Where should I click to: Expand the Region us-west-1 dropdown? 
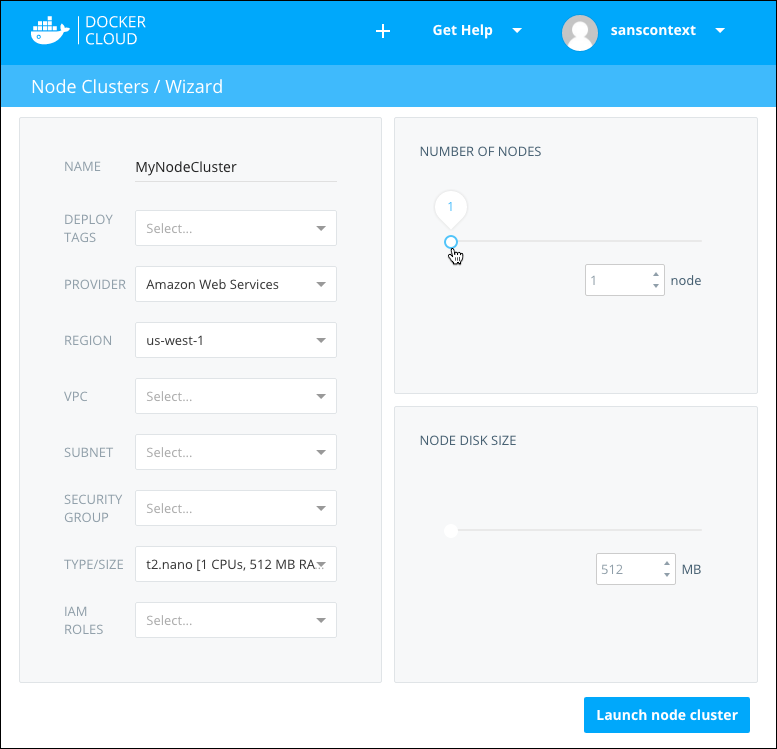pos(236,340)
